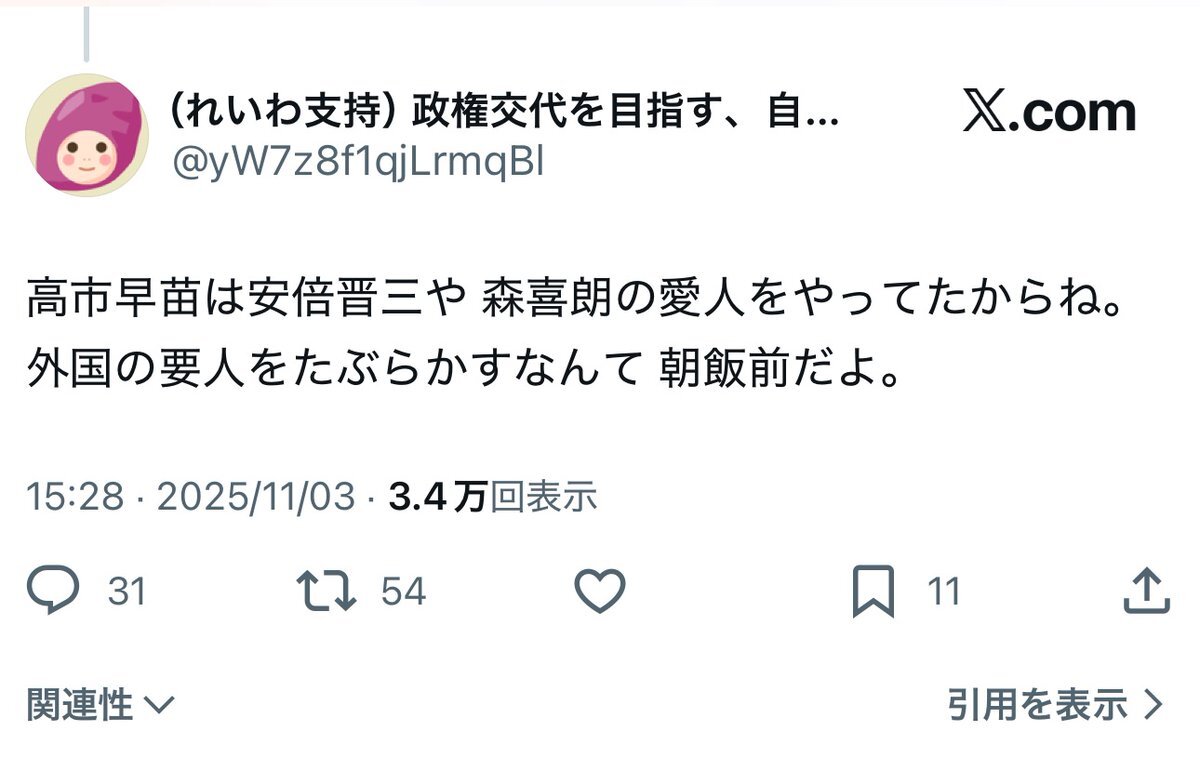The image size is (1200, 758).
Task: Click the repost count 54
Action: 404,592
